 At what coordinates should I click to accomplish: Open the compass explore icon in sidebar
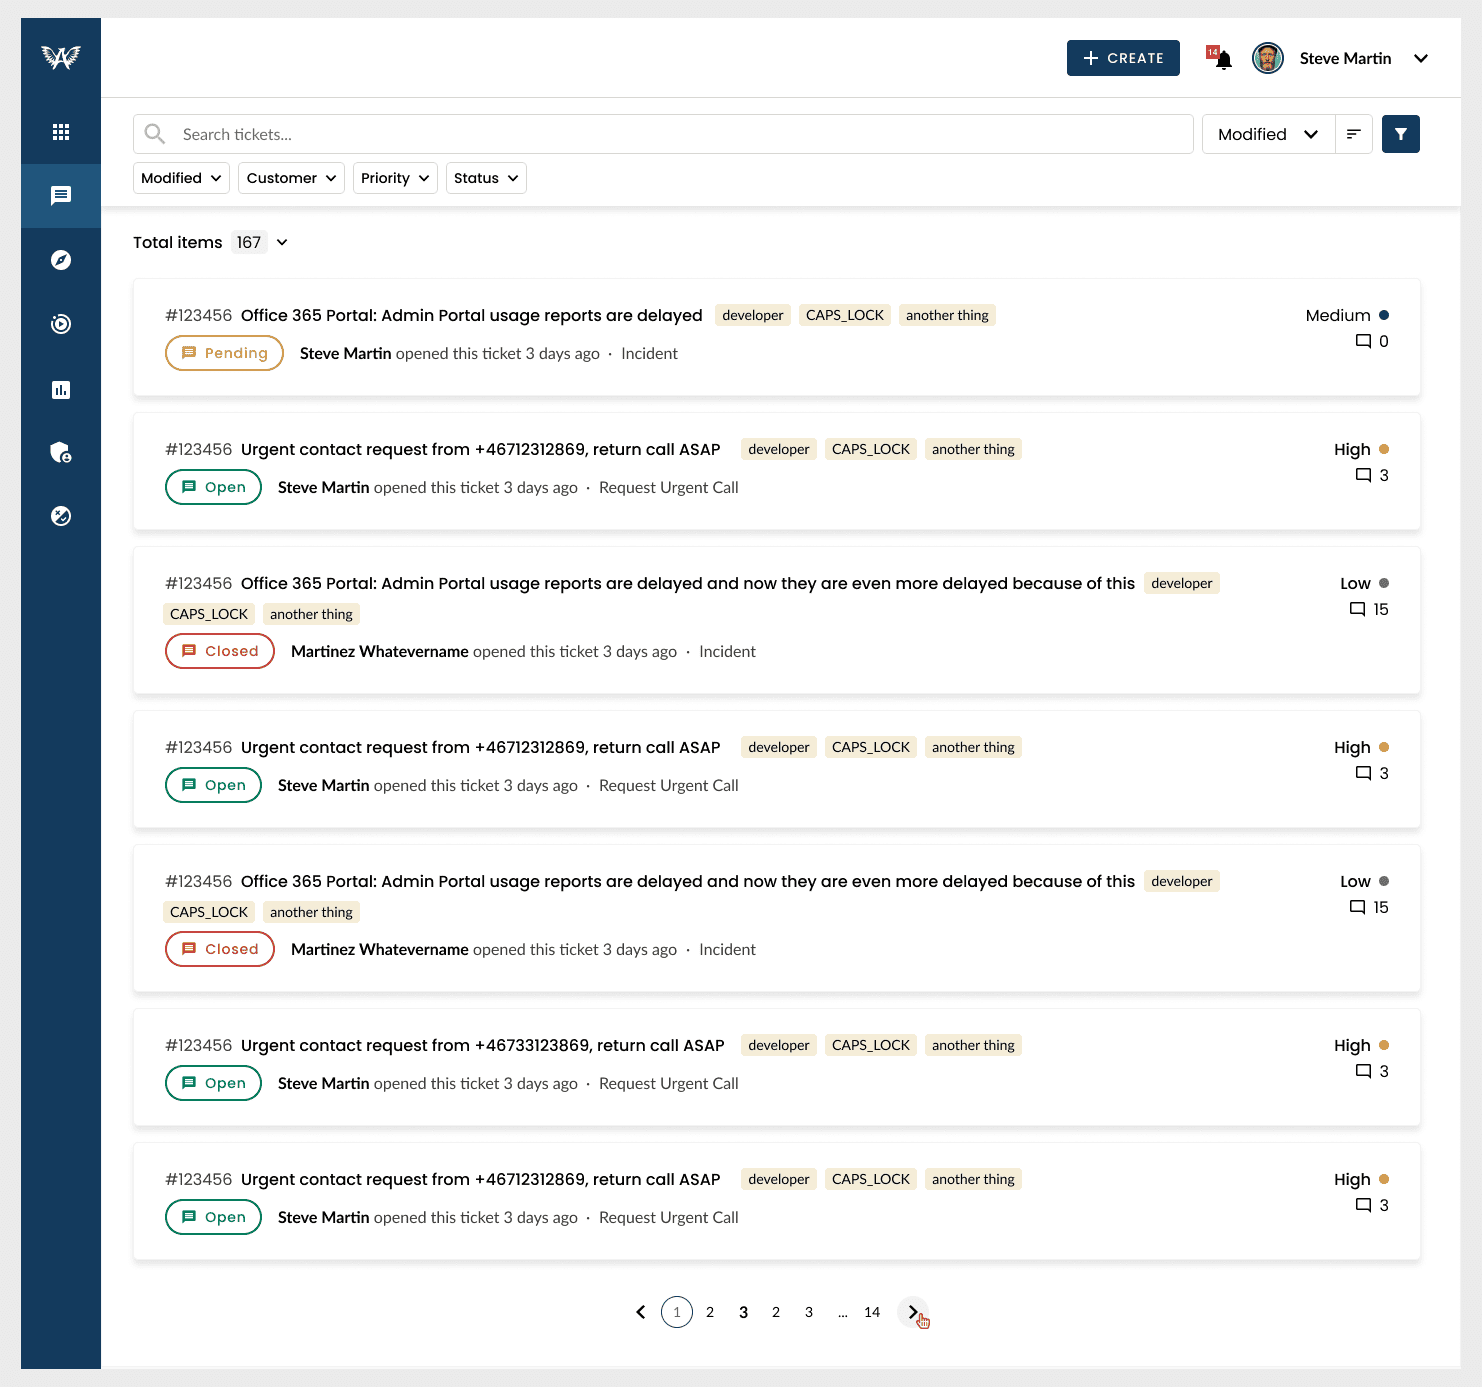pyautogui.click(x=61, y=260)
